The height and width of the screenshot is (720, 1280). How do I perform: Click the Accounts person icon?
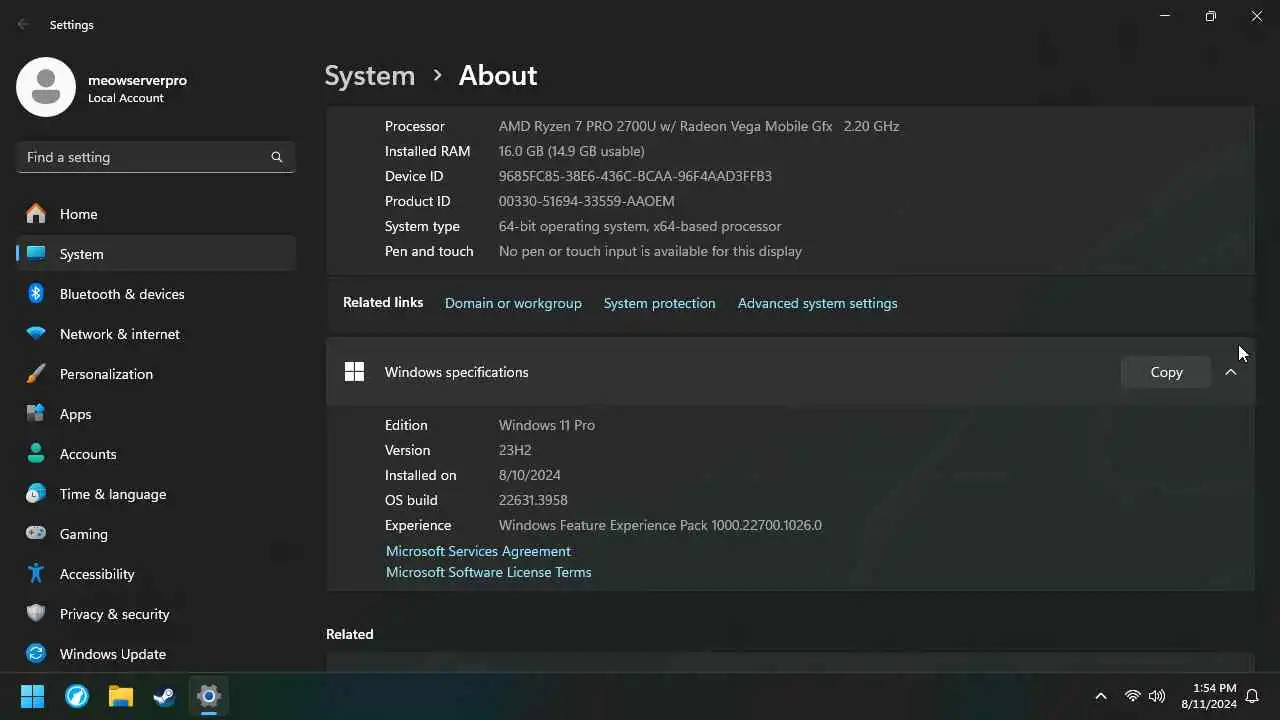[36, 454]
